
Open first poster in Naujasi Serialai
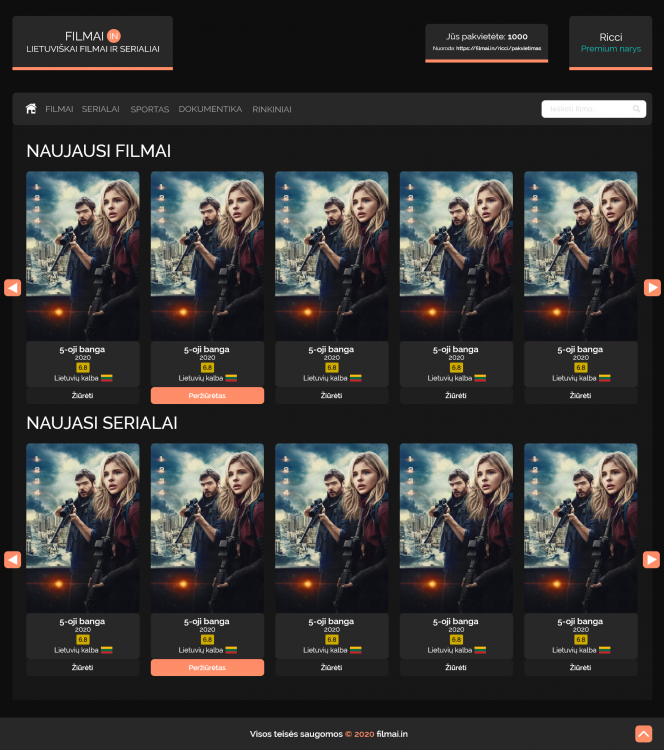pyautogui.click(x=83, y=528)
